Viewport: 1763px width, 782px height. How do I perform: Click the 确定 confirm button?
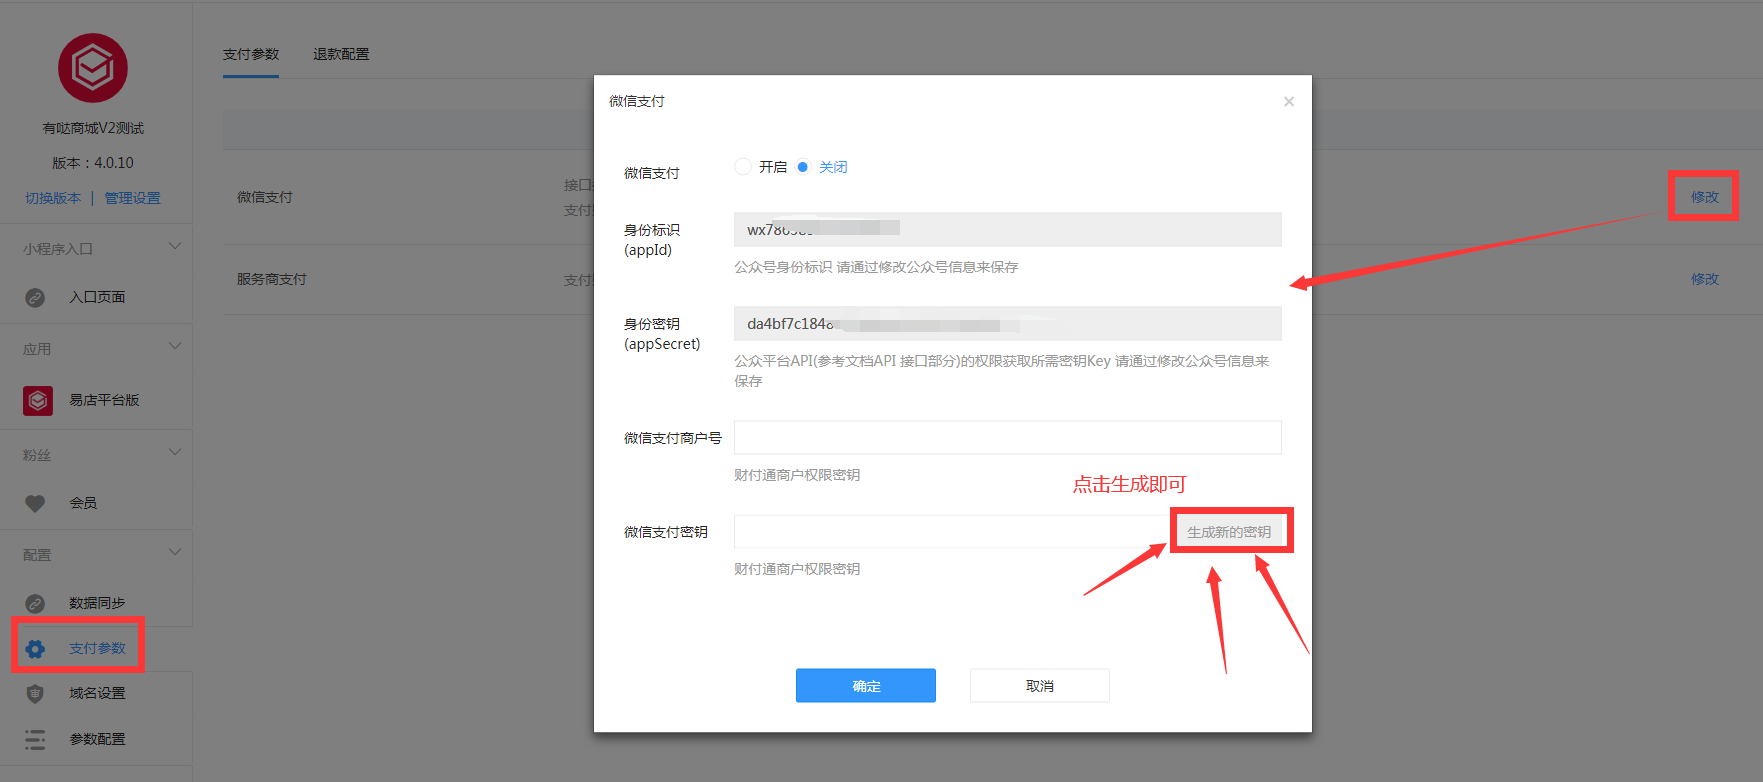(x=866, y=686)
